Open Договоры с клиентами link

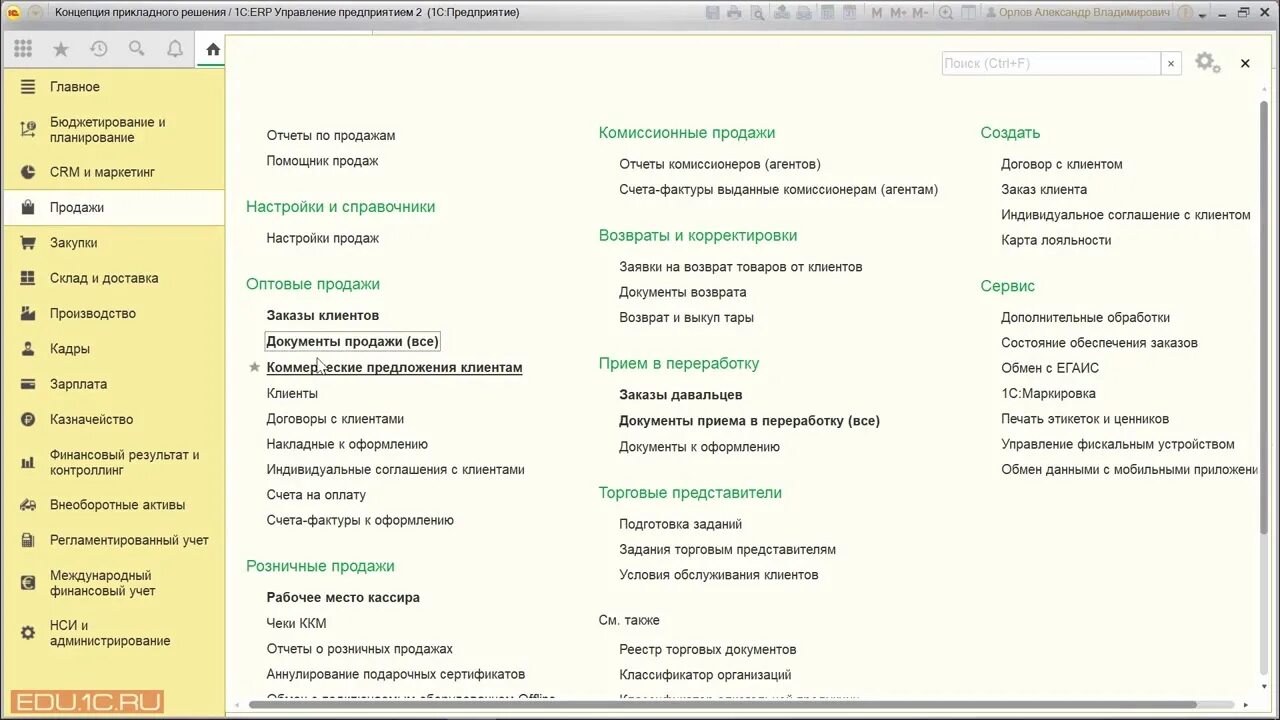(x=335, y=419)
